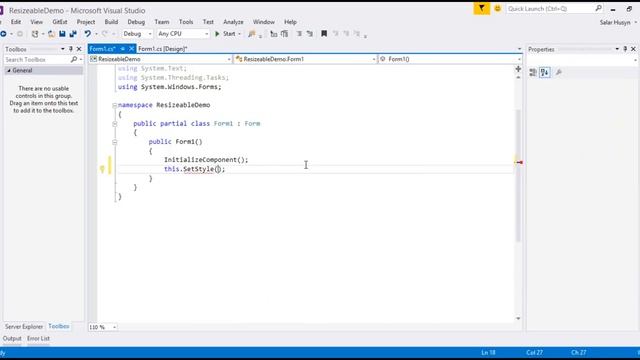The height and width of the screenshot is (360, 640).
Task: Close the Form1.cs tab
Action: [x=131, y=49]
